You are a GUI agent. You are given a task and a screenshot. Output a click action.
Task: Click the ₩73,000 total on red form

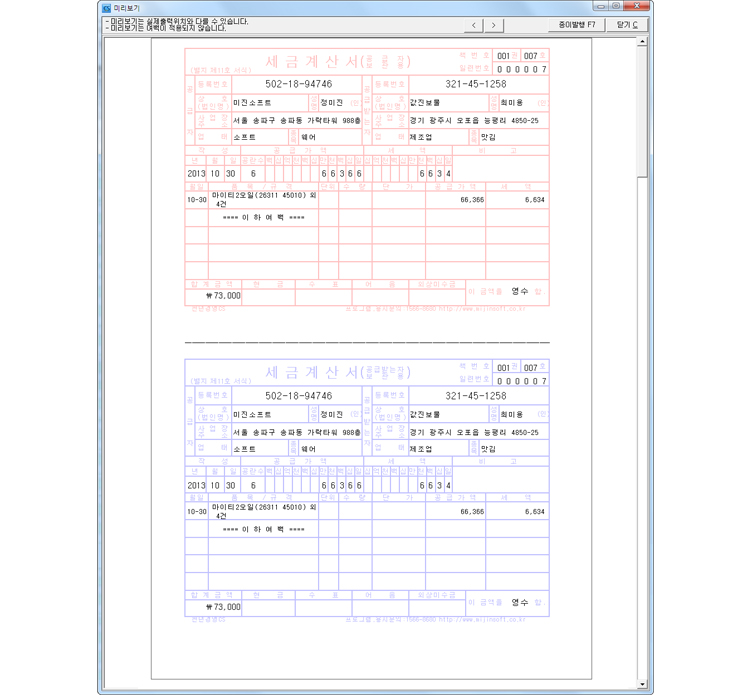[x=223, y=296]
